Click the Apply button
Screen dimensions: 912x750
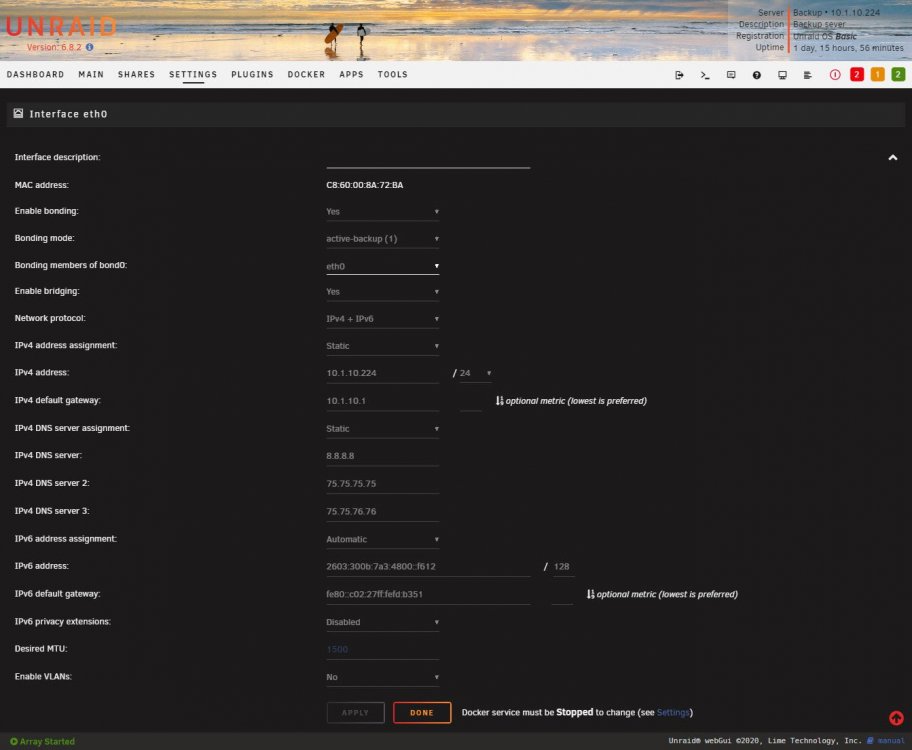[355, 713]
